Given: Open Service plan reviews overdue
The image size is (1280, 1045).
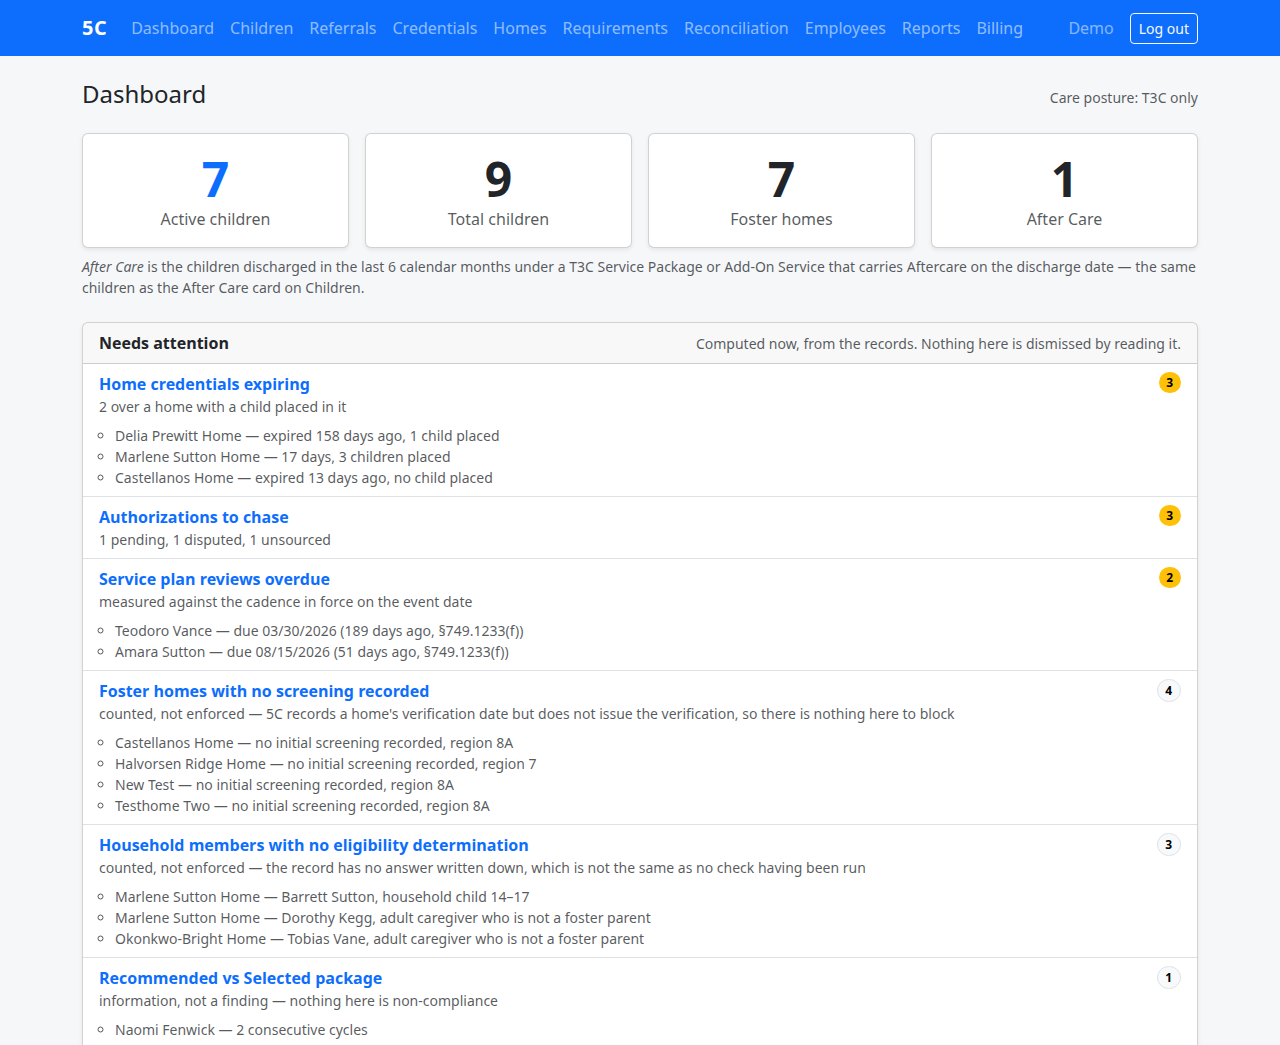Looking at the screenshot, I should tap(214, 579).
